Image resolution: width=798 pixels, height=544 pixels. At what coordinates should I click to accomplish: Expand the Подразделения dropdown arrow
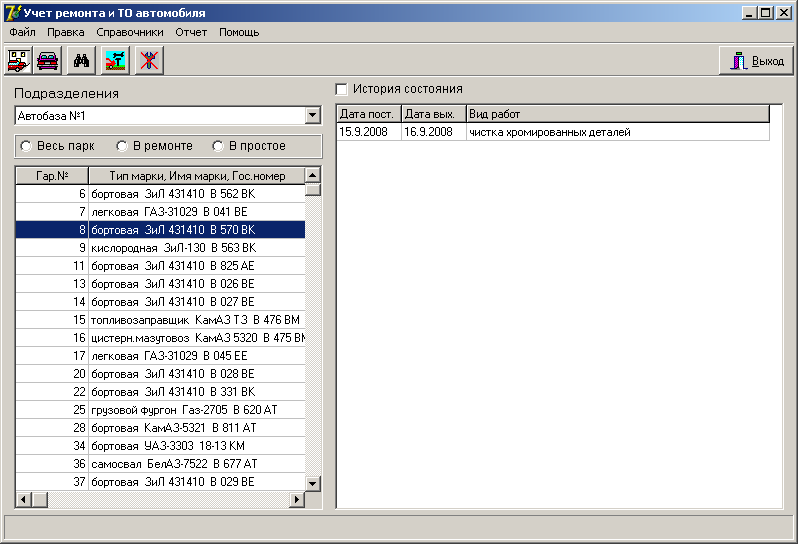click(313, 116)
